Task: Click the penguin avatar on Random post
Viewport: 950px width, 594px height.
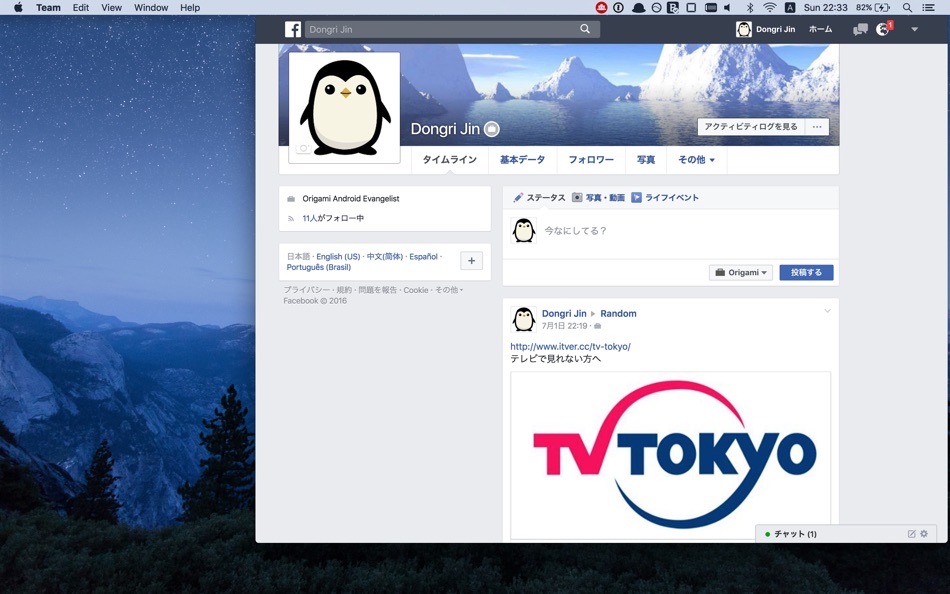Action: (x=523, y=319)
